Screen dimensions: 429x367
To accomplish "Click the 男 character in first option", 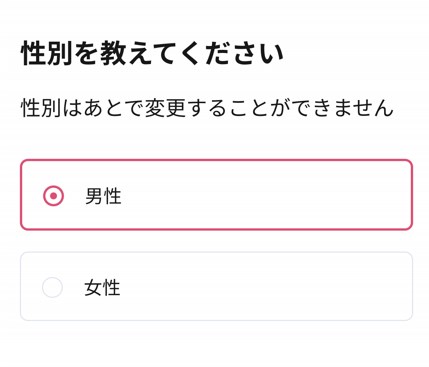I will [94, 196].
